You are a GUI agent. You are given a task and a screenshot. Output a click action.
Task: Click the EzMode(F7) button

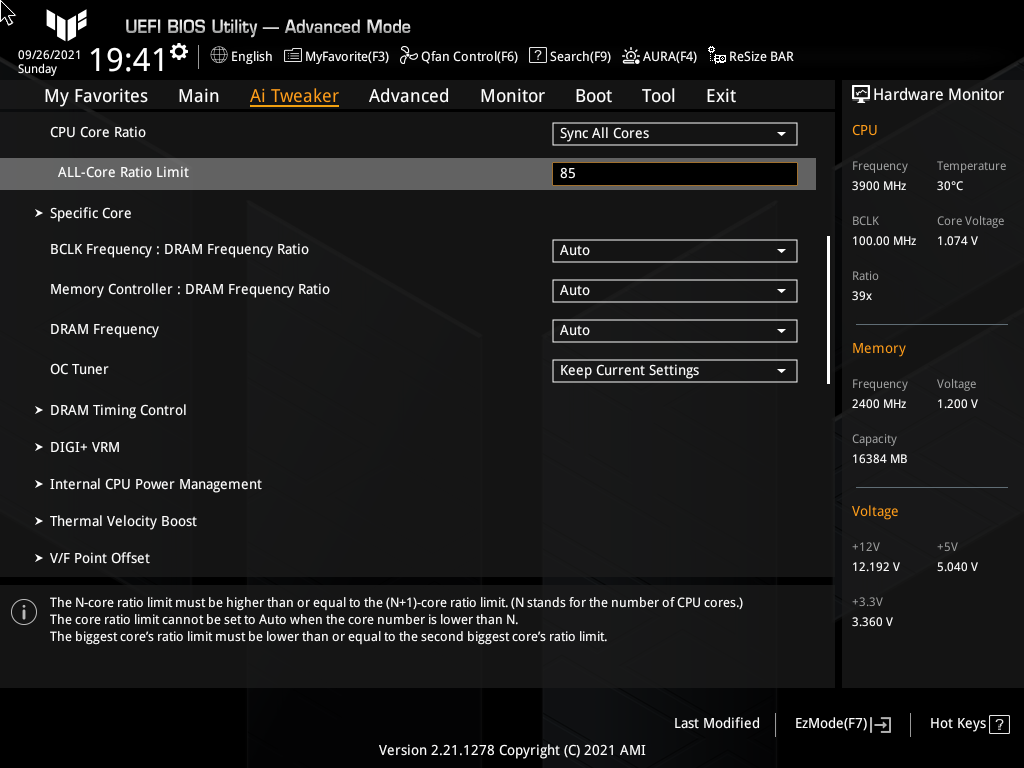pyautogui.click(x=841, y=723)
